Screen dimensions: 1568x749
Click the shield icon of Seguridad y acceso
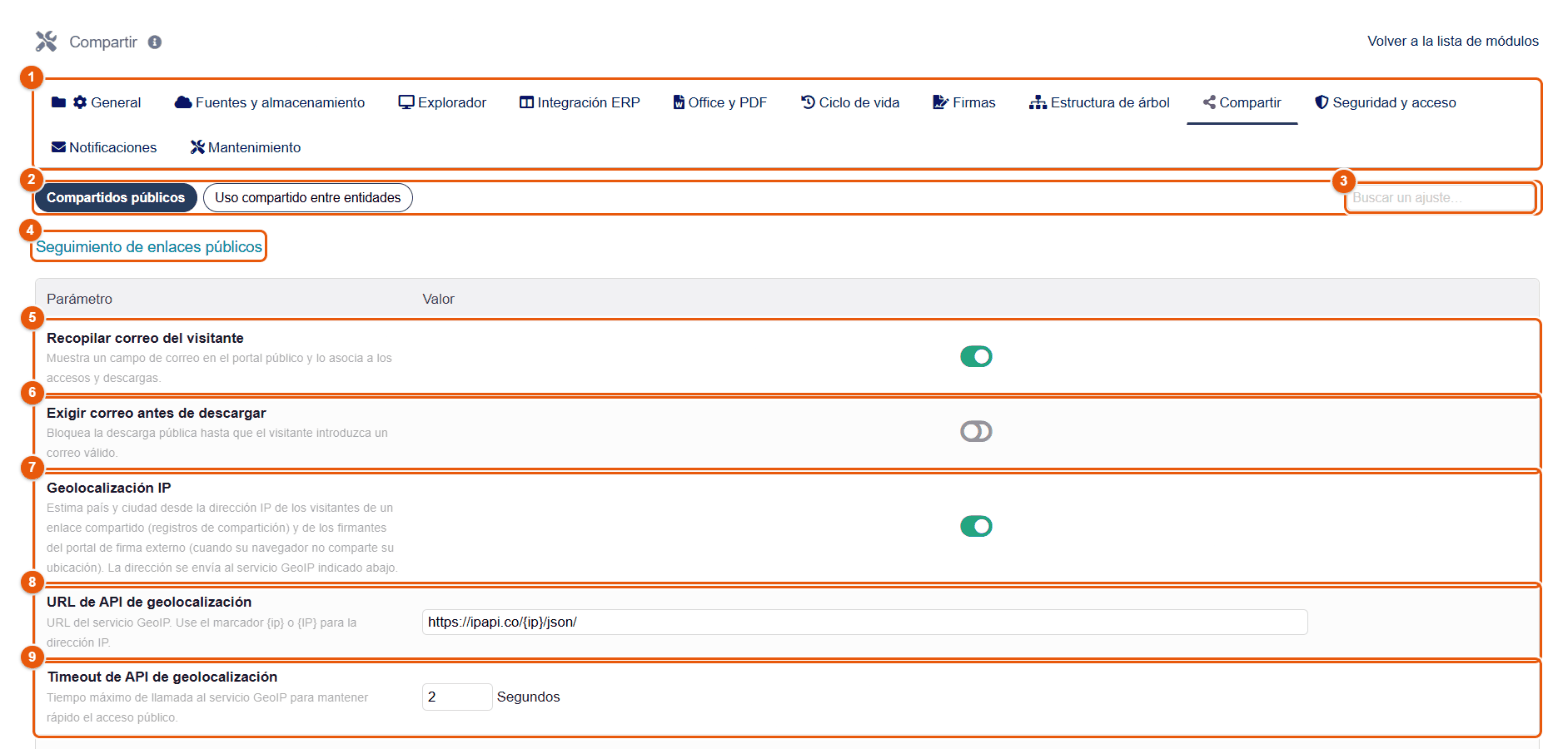pyautogui.click(x=1321, y=102)
